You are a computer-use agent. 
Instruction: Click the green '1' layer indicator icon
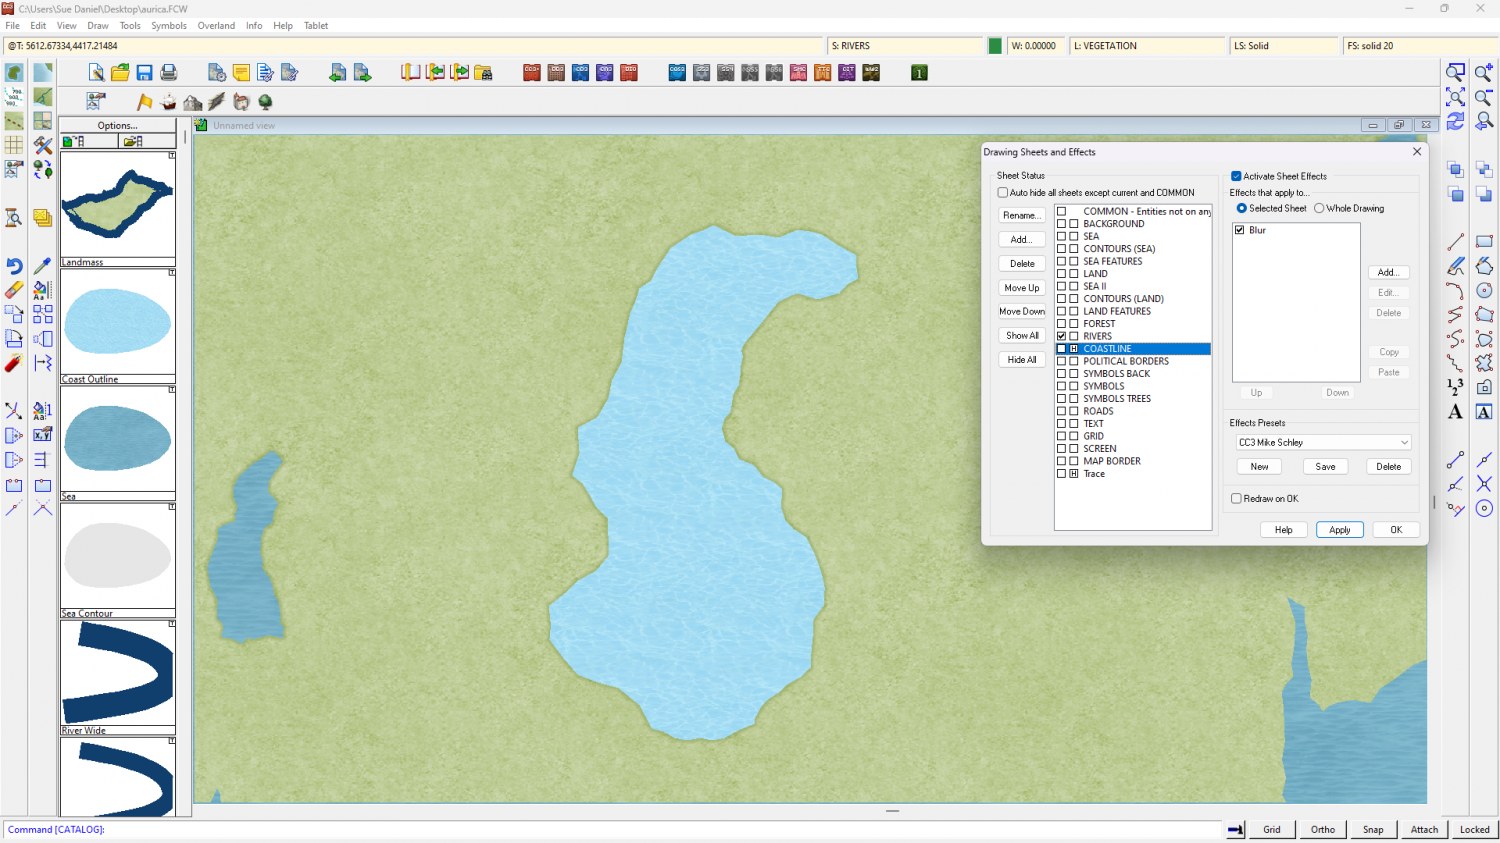pyautogui.click(x=919, y=72)
